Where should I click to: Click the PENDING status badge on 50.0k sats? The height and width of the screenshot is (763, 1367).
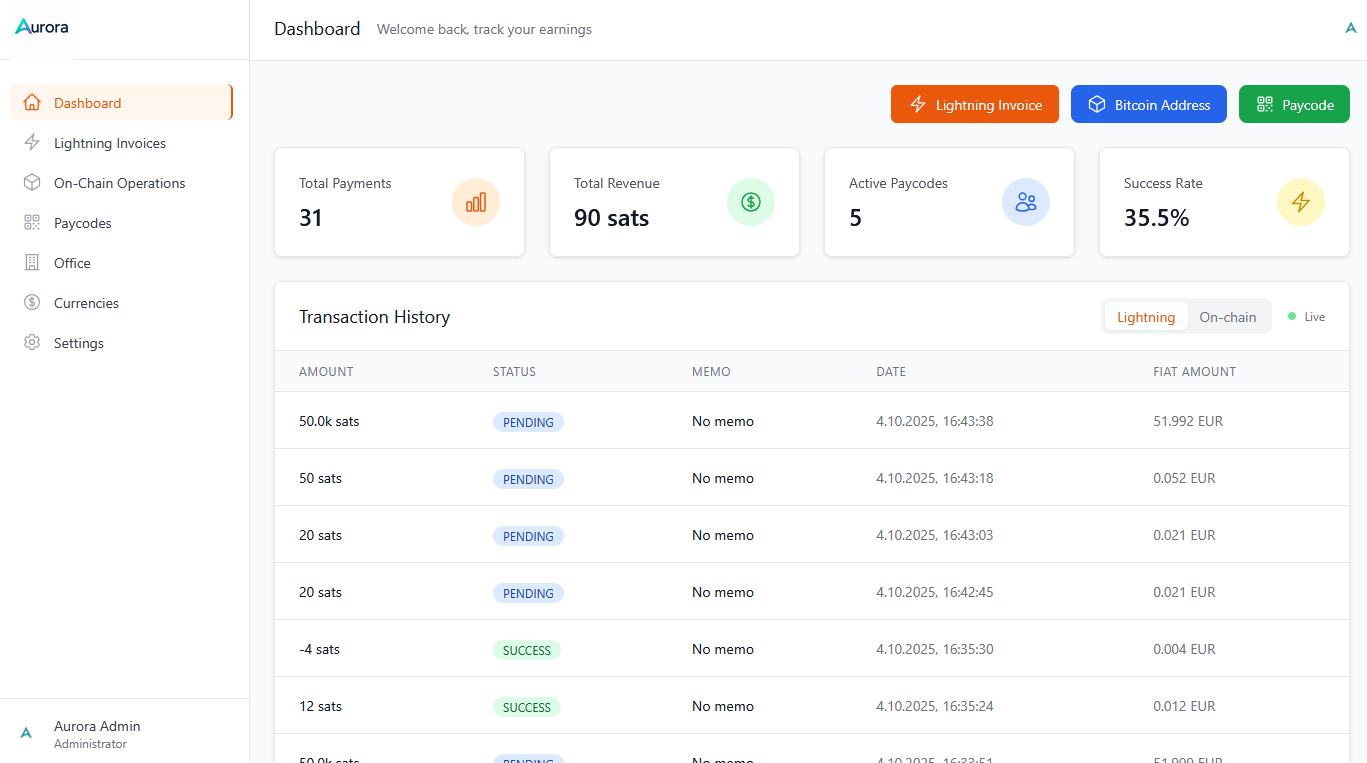tap(528, 421)
